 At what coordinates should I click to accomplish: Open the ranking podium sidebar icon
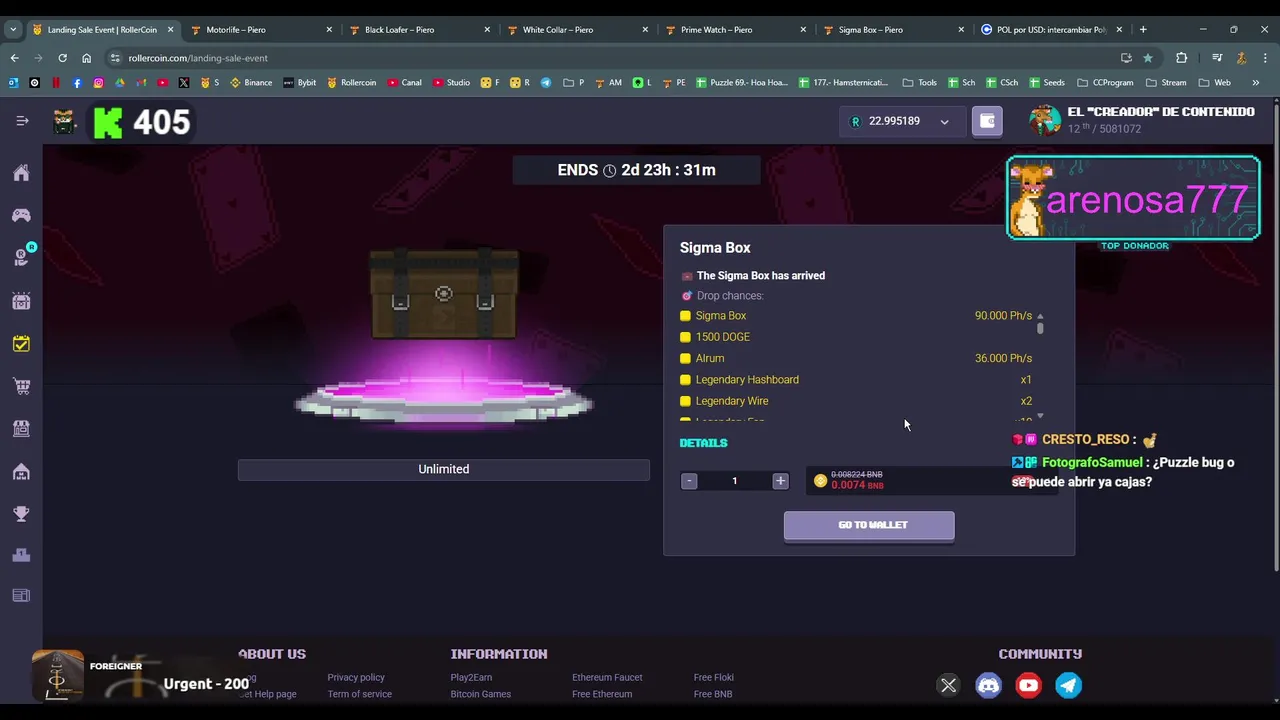coord(21,555)
